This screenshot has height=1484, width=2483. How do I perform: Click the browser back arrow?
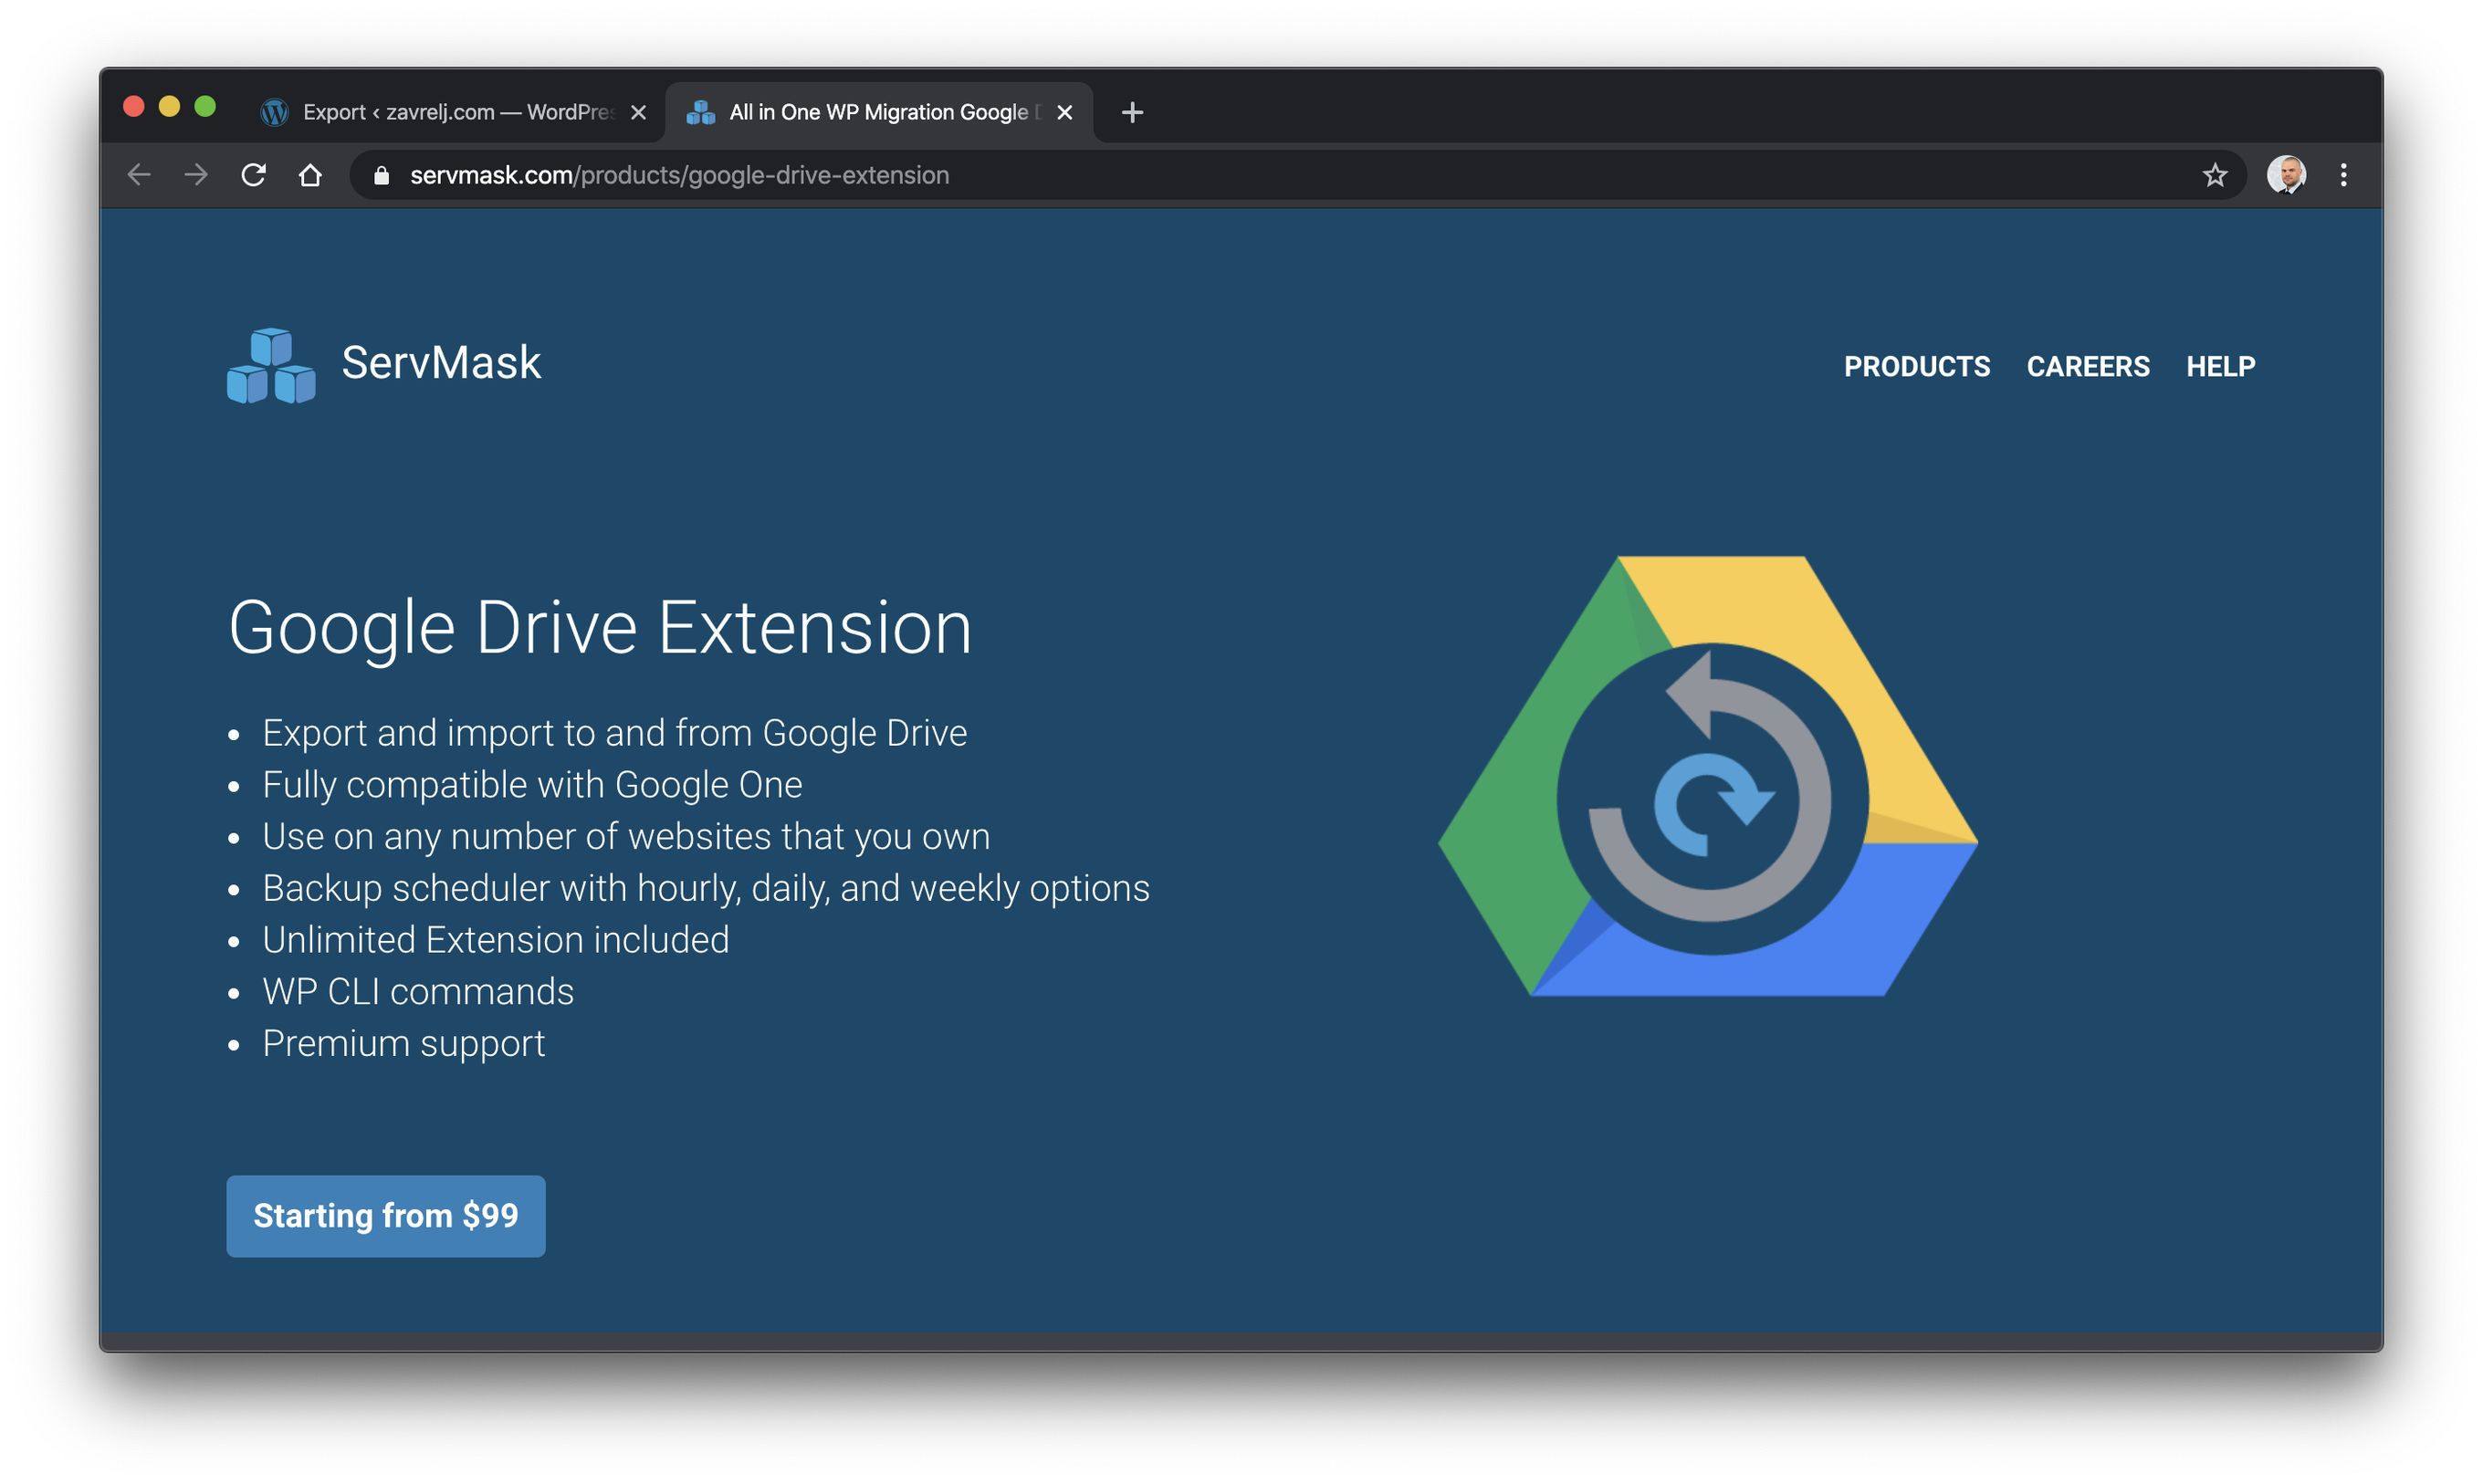coord(139,175)
